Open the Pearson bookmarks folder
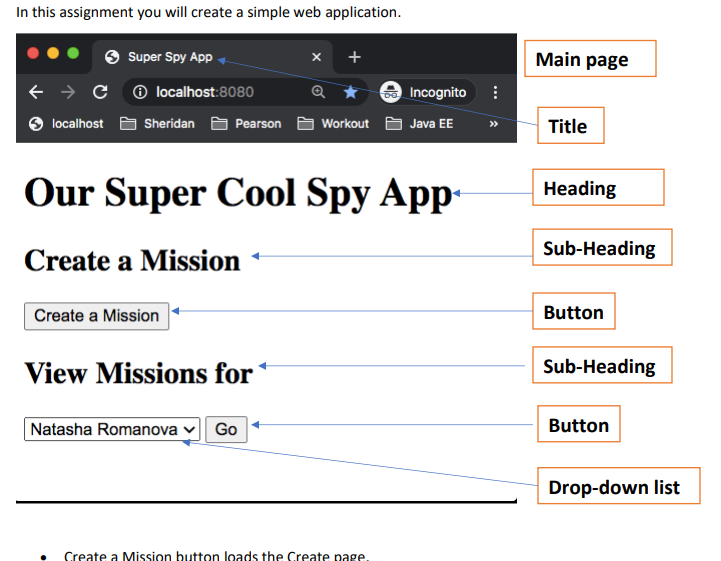 coord(246,124)
